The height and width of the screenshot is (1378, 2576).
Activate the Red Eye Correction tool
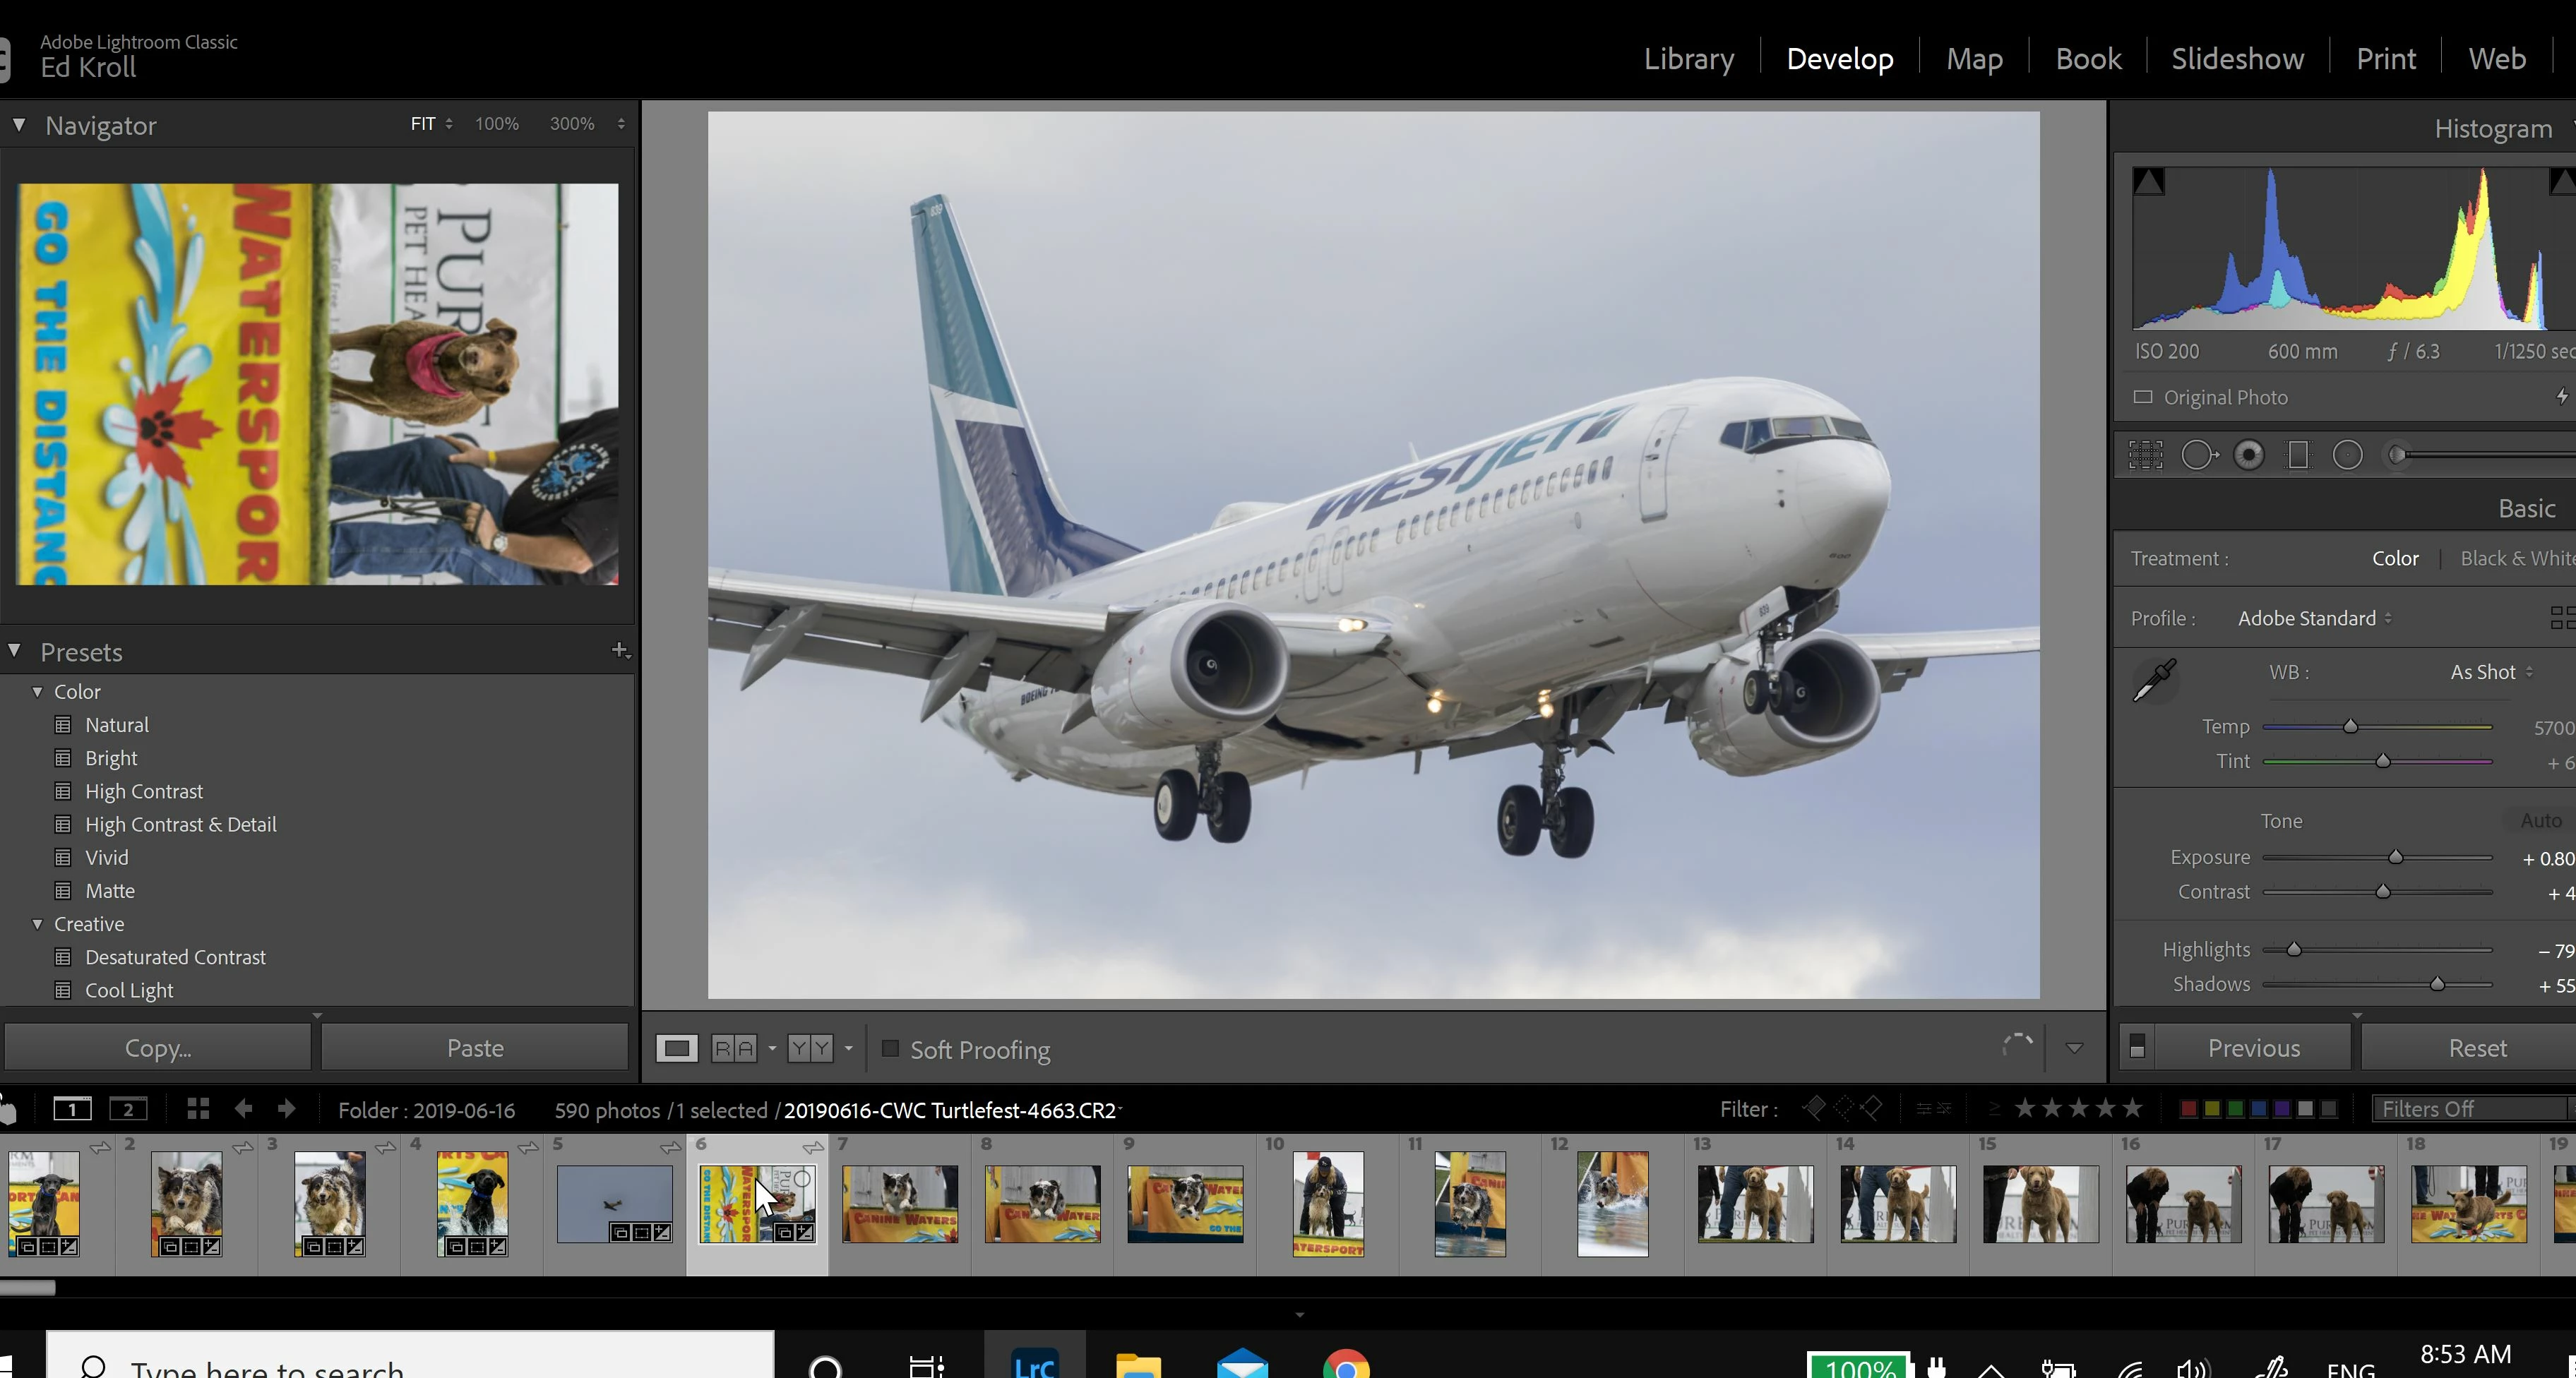pyautogui.click(x=2249, y=455)
